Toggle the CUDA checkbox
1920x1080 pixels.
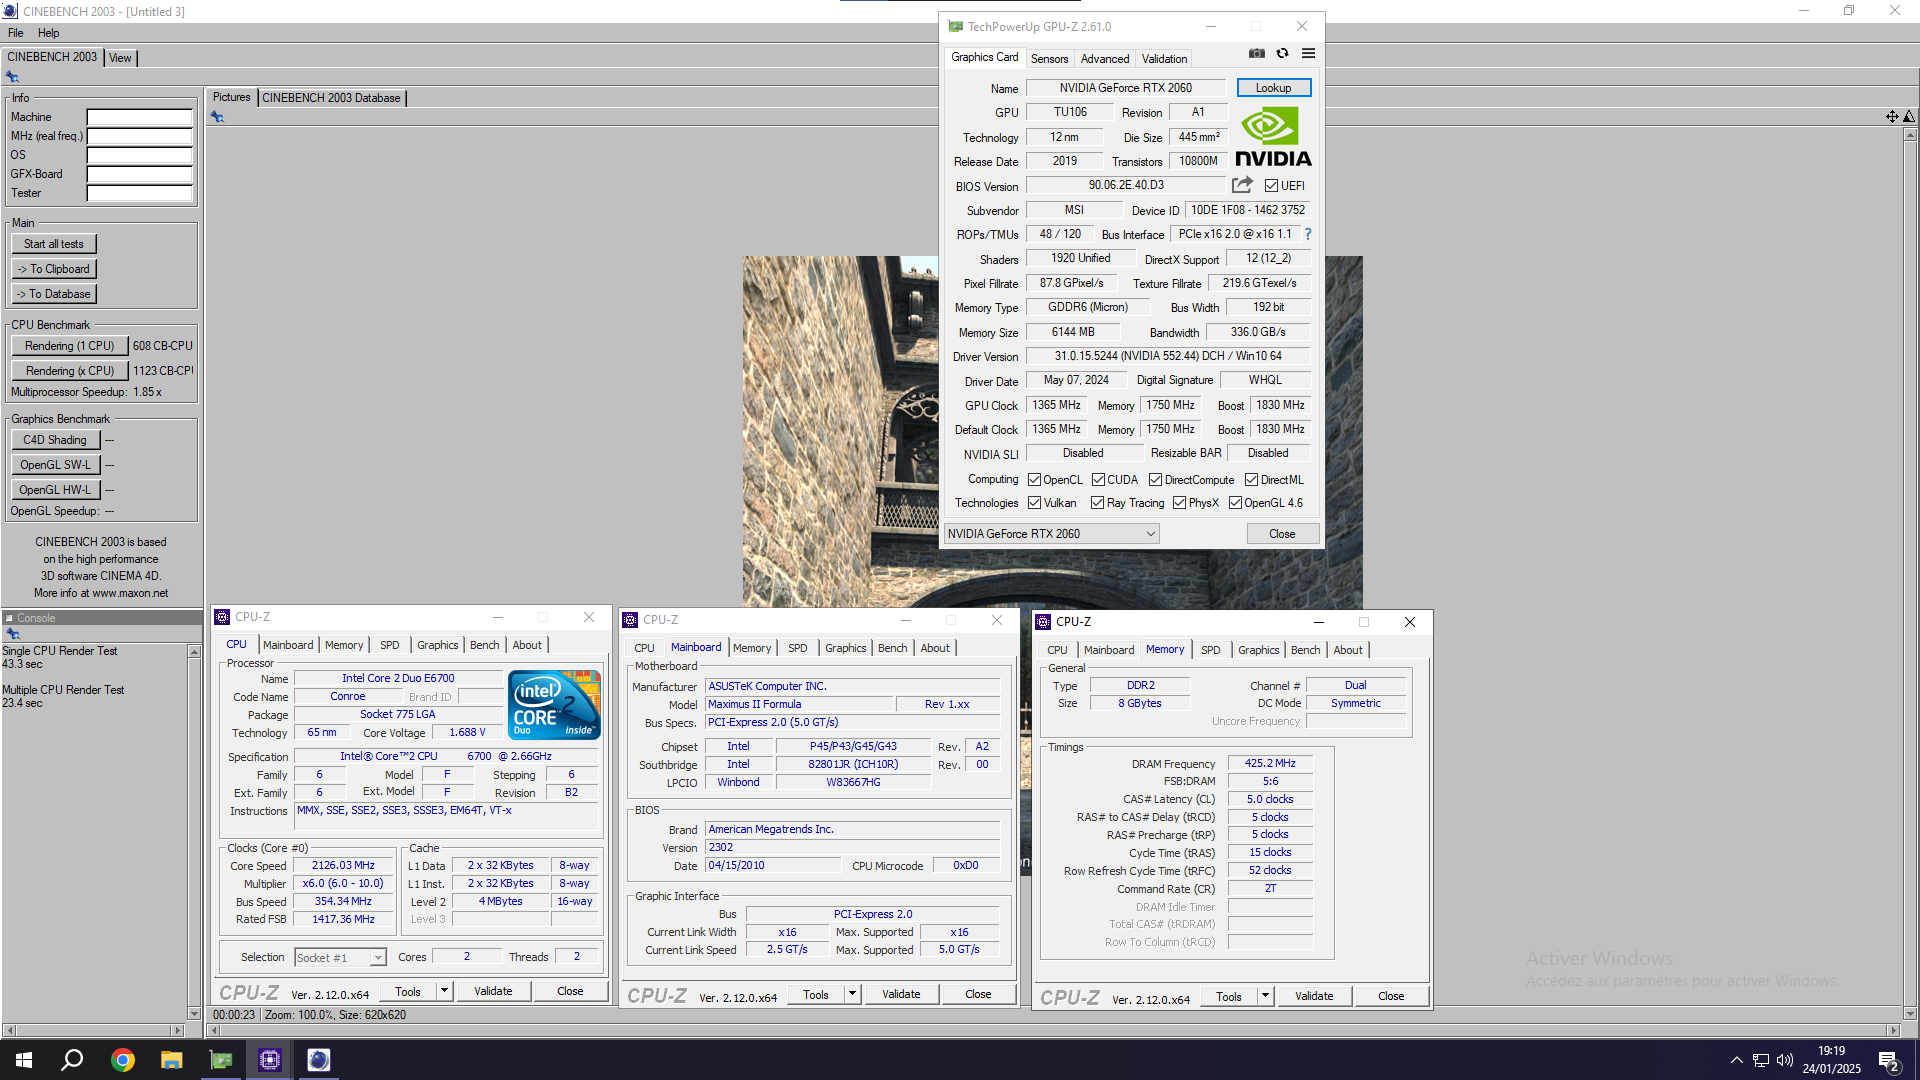tap(1098, 480)
